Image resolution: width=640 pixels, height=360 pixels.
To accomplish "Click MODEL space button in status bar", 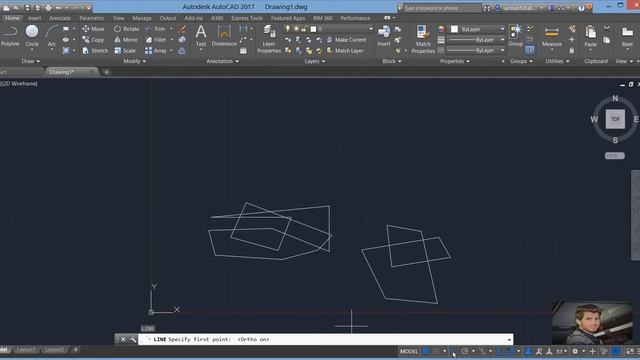I will (x=409, y=351).
